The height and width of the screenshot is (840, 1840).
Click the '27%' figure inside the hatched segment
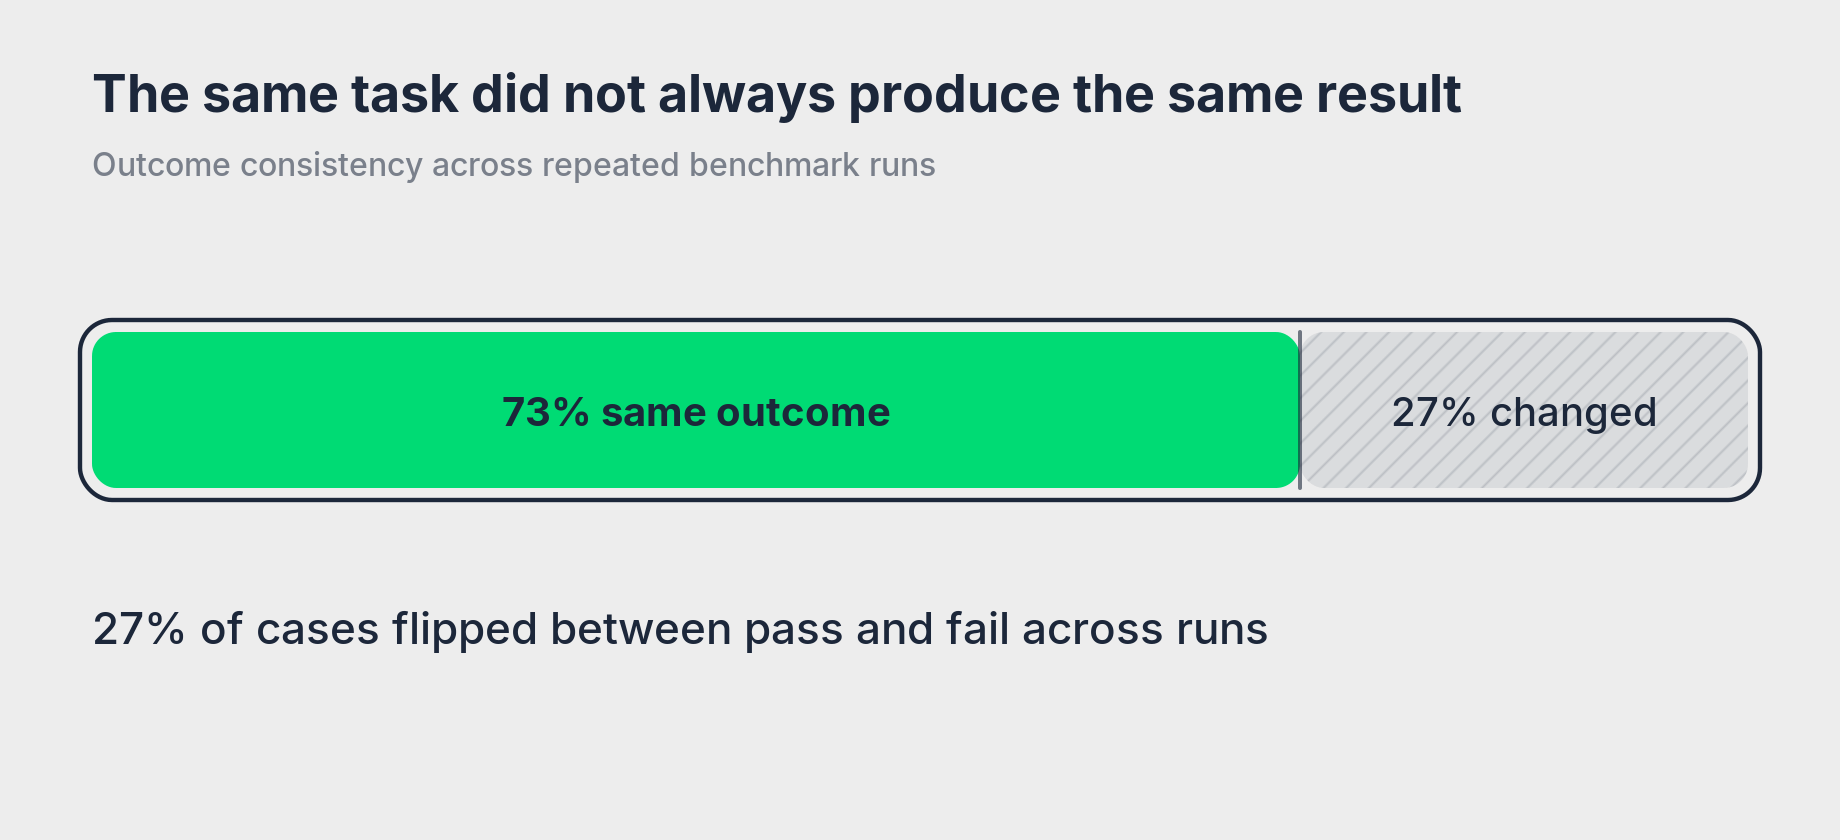point(1434,412)
